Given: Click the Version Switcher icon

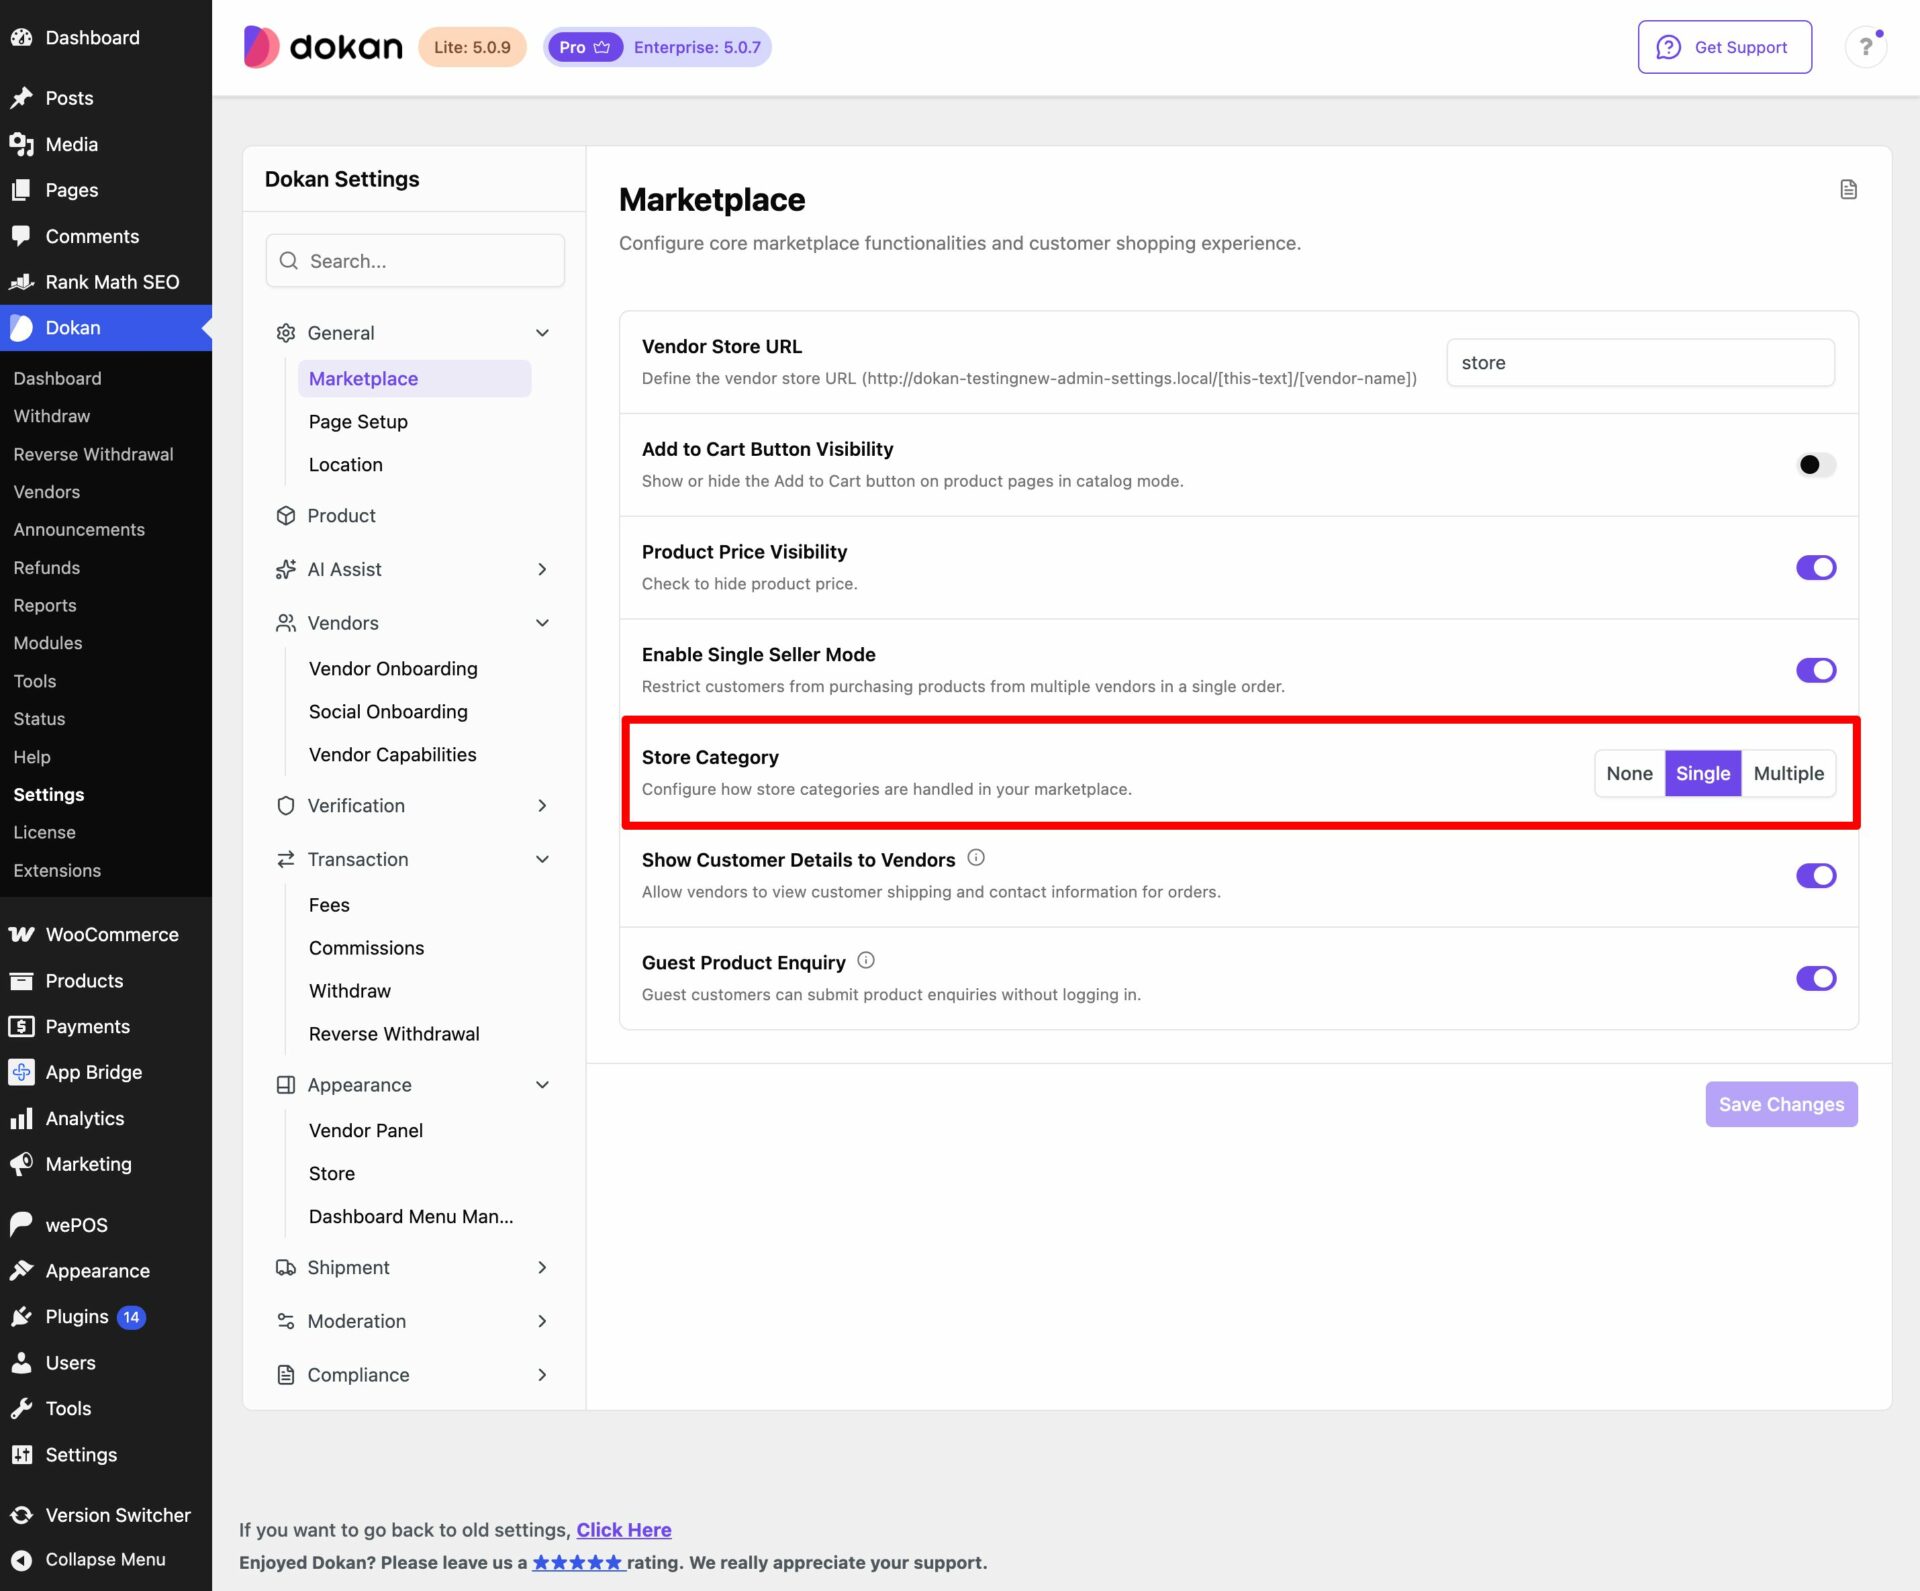Looking at the screenshot, I should (21, 1515).
